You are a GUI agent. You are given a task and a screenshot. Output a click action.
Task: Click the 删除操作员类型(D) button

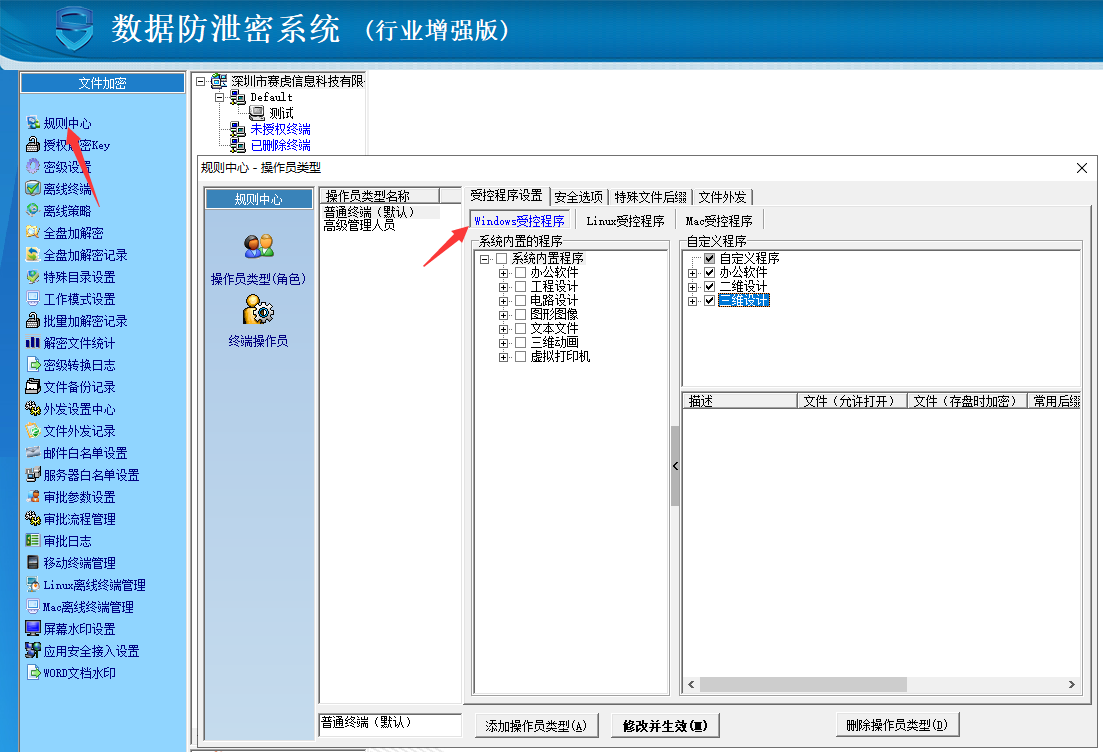pos(897,725)
